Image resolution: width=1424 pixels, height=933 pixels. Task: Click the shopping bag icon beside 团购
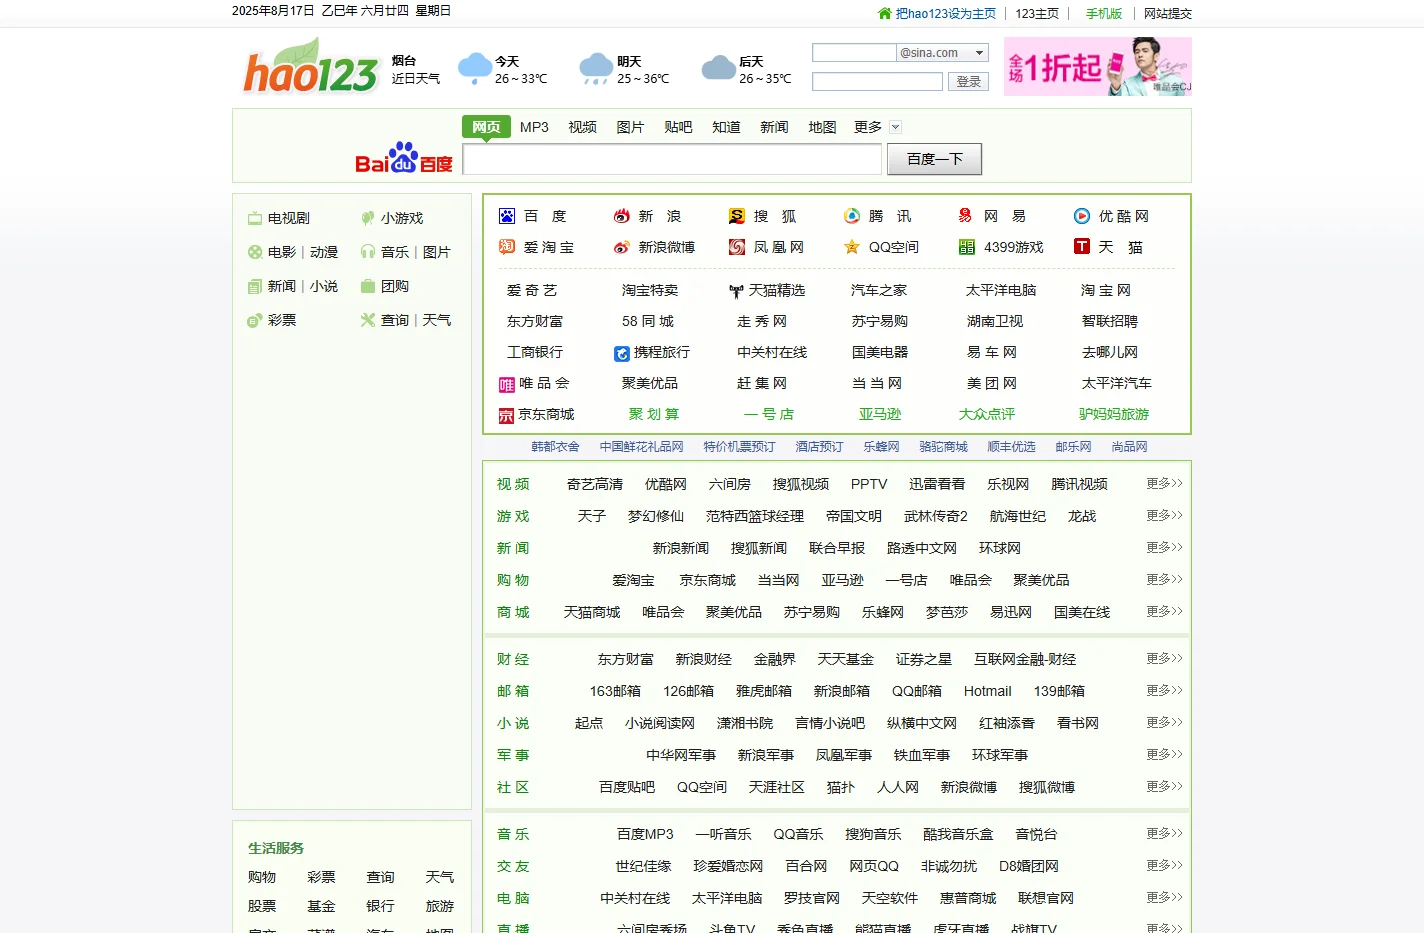coord(368,286)
